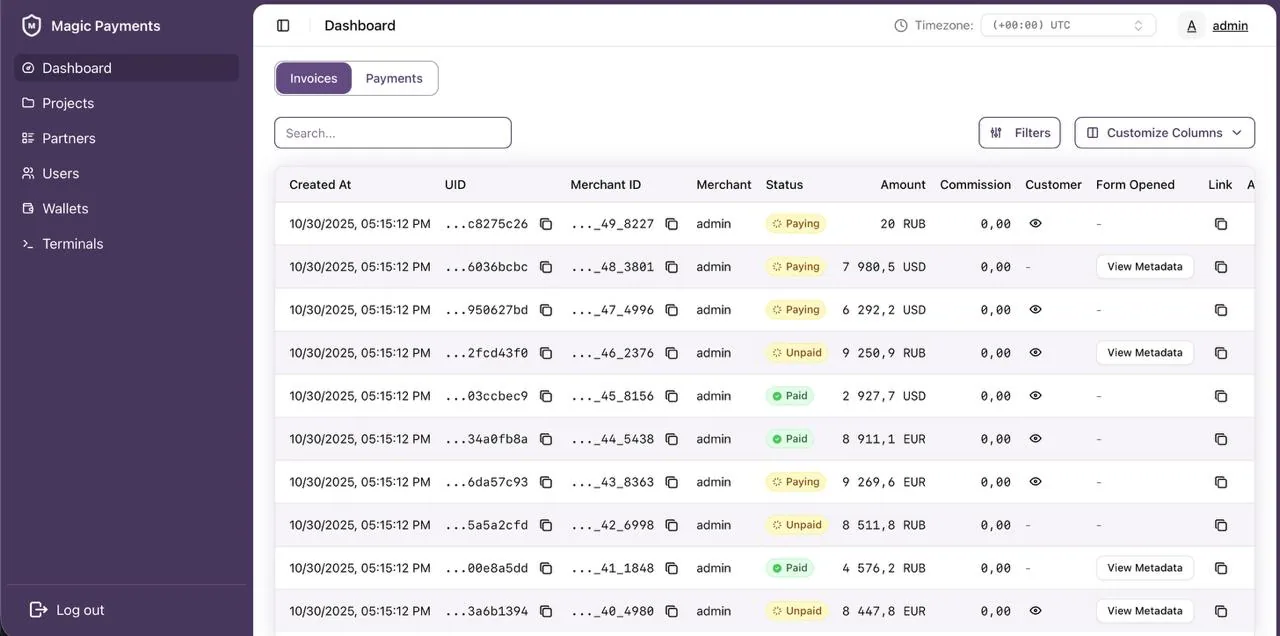Viewport: 1280px width, 636px height.
Task: Copy UID ending 03ccbec9
Action: point(546,396)
